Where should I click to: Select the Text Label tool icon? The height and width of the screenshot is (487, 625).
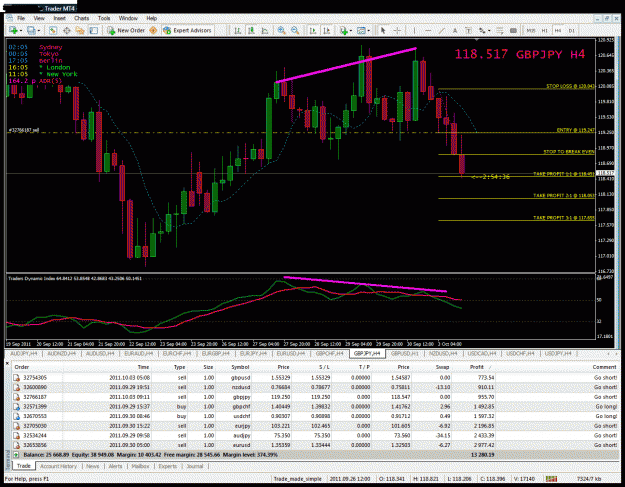(x=468, y=30)
